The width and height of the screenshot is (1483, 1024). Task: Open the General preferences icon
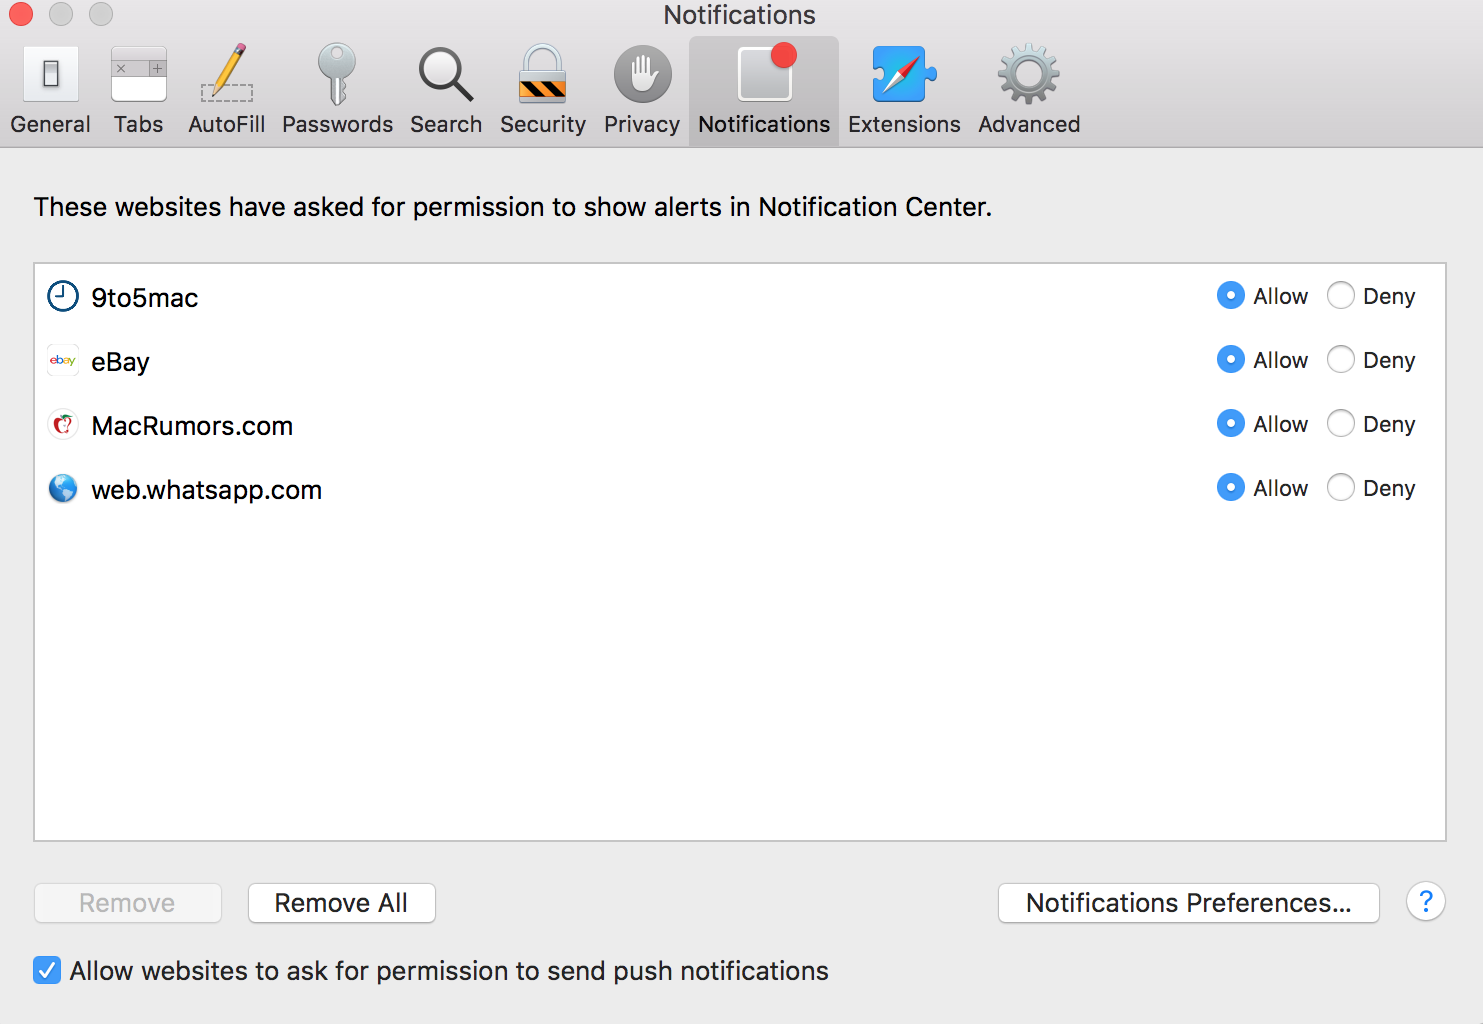pyautogui.click(x=51, y=74)
